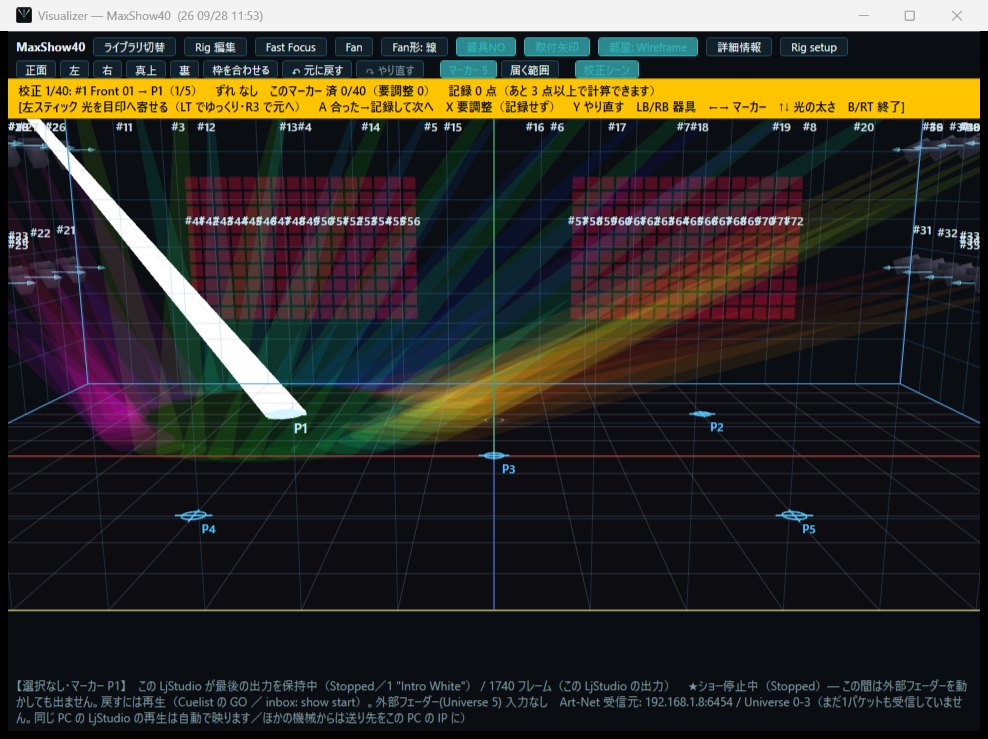Switch to 正面 front view
Image resolution: width=988 pixels, height=739 pixels.
[36, 70]
